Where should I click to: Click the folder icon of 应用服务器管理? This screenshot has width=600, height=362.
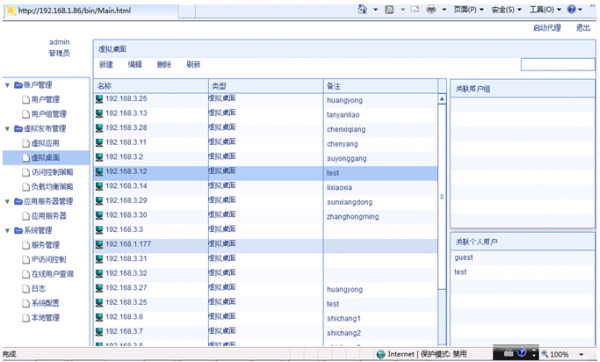tap(18, 201)
